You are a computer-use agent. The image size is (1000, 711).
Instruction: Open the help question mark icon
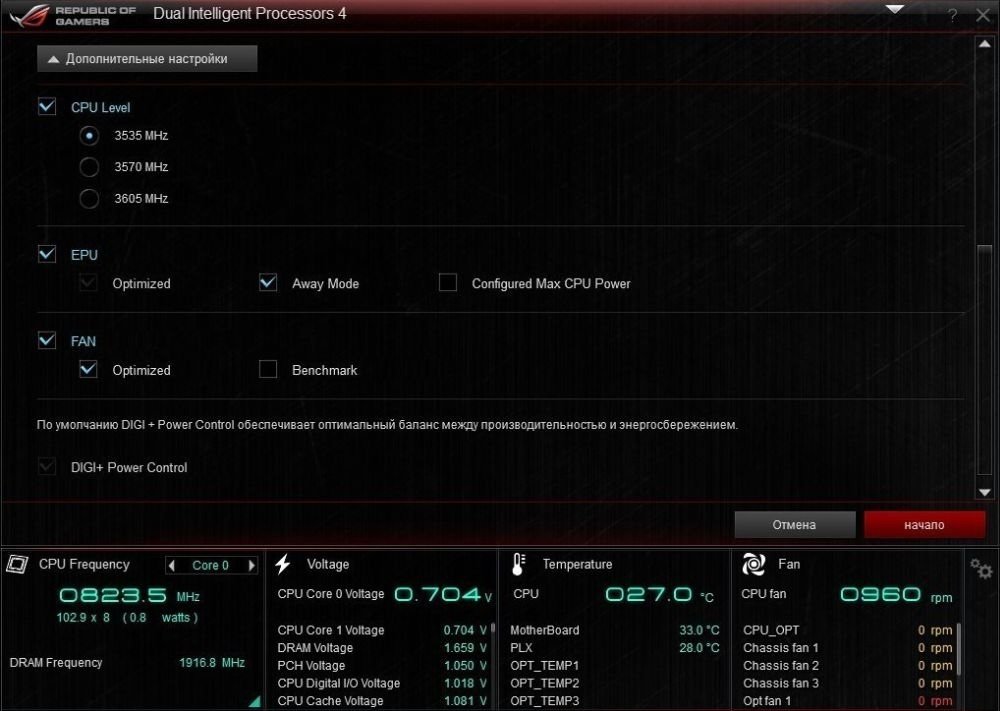[952, 15]
